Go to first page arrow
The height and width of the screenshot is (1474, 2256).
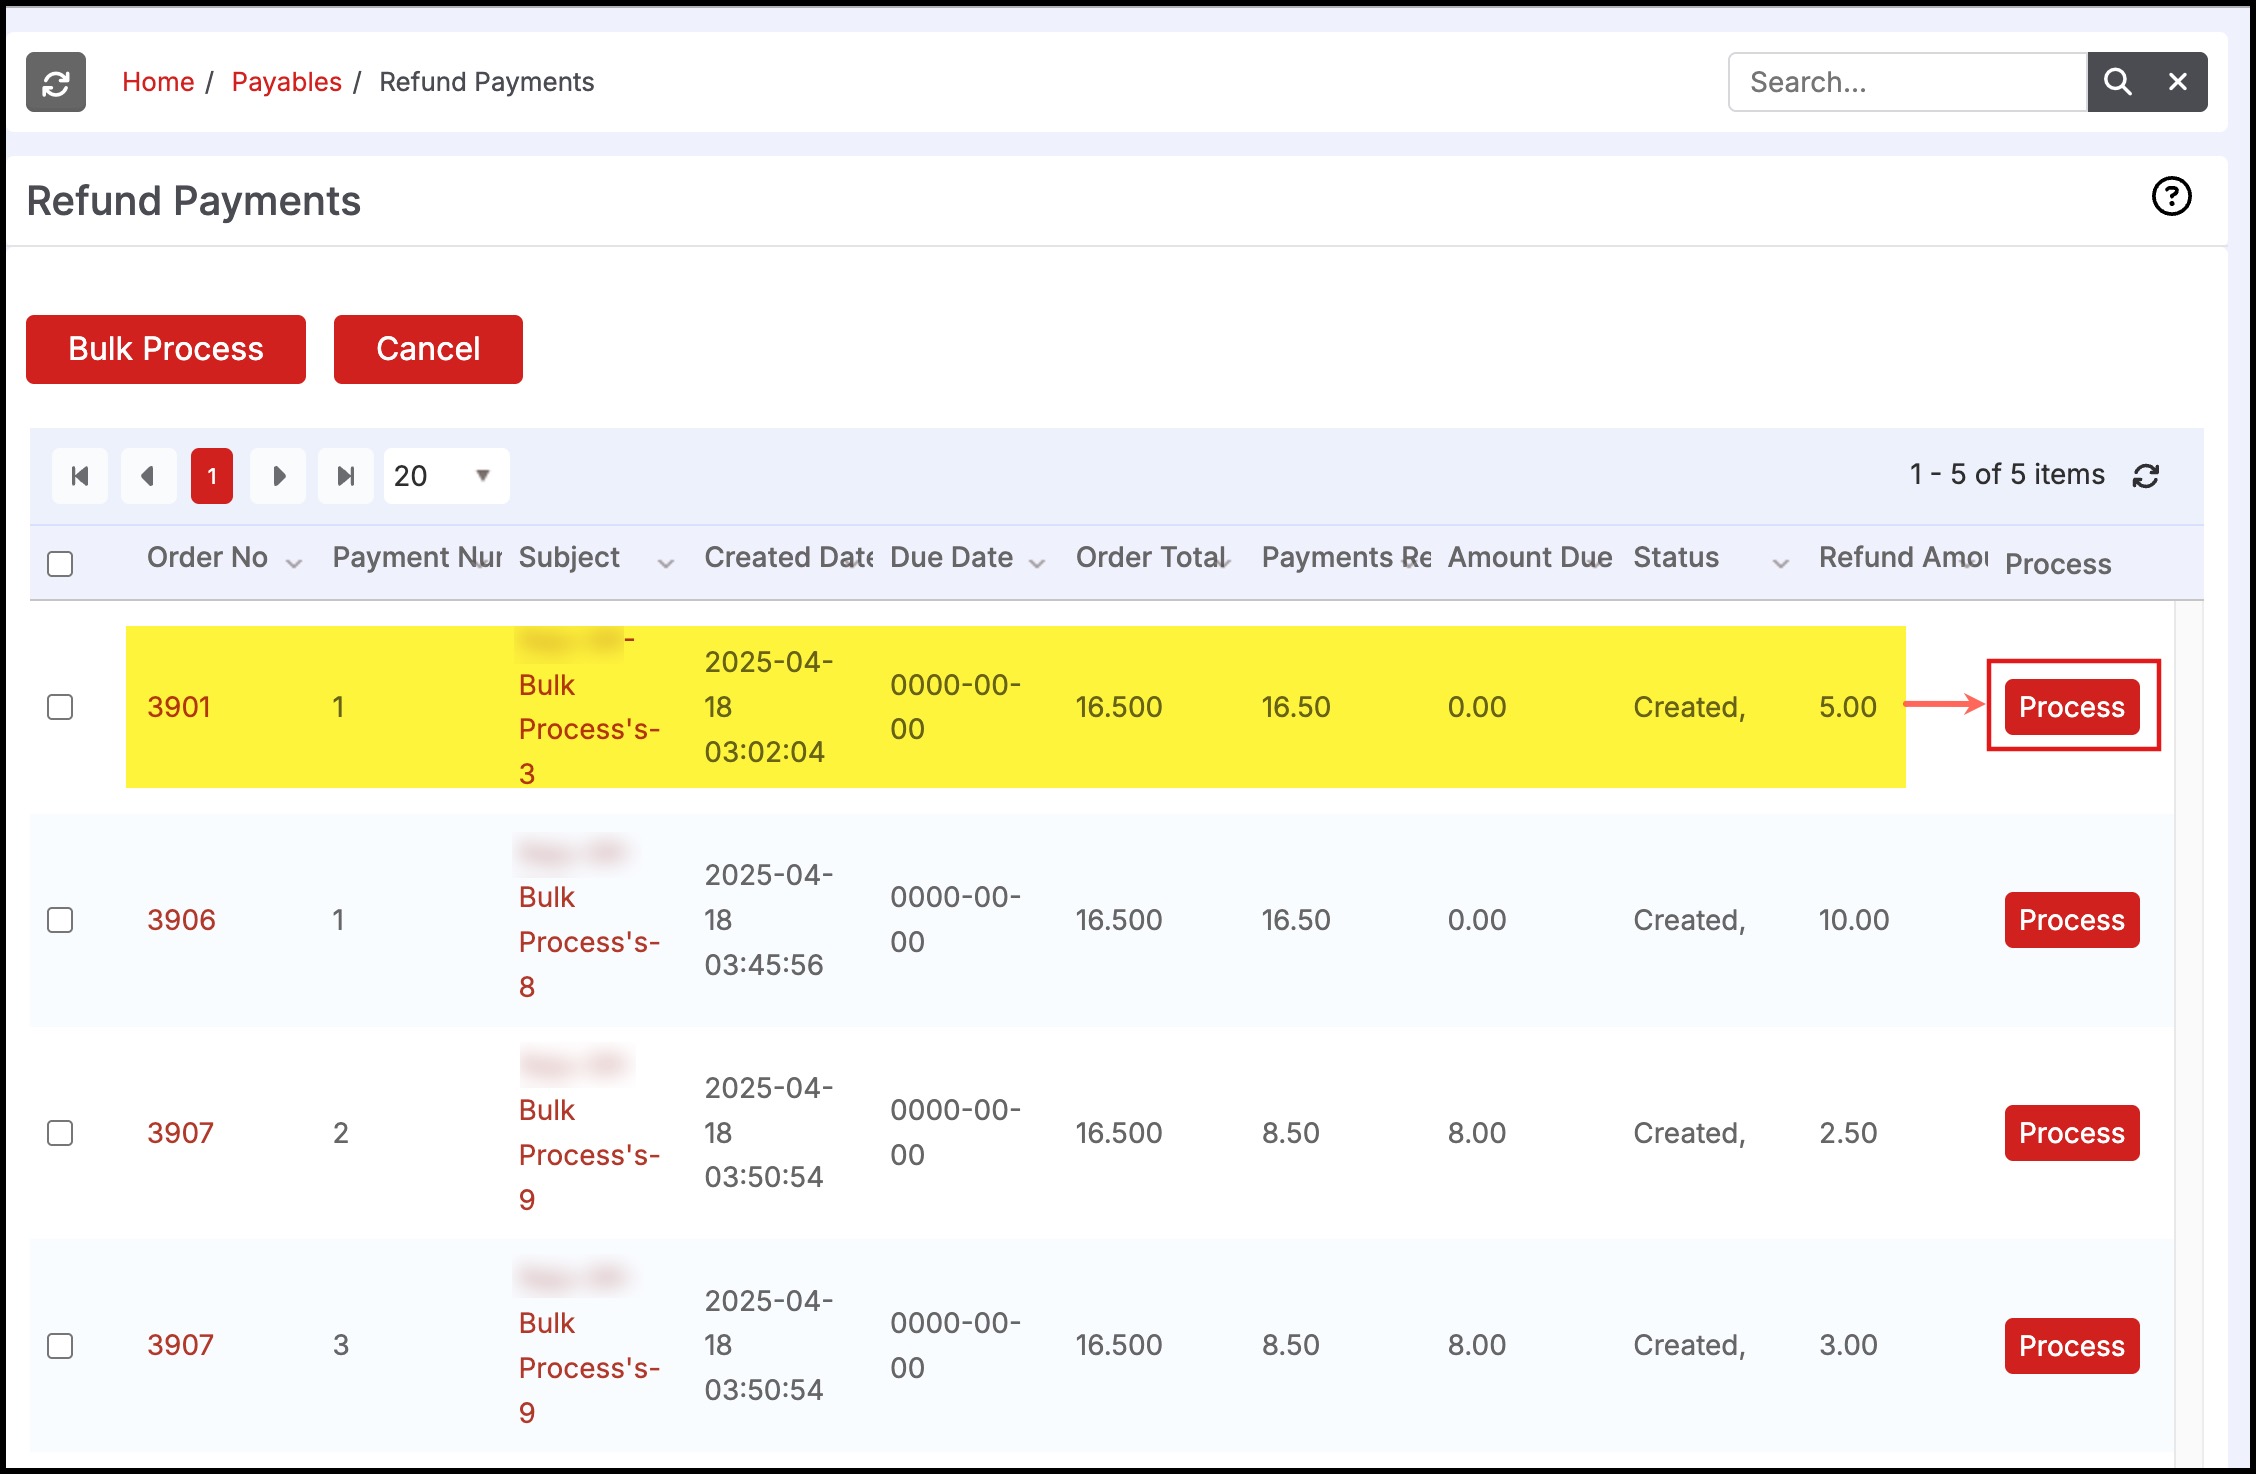(80, 476)
